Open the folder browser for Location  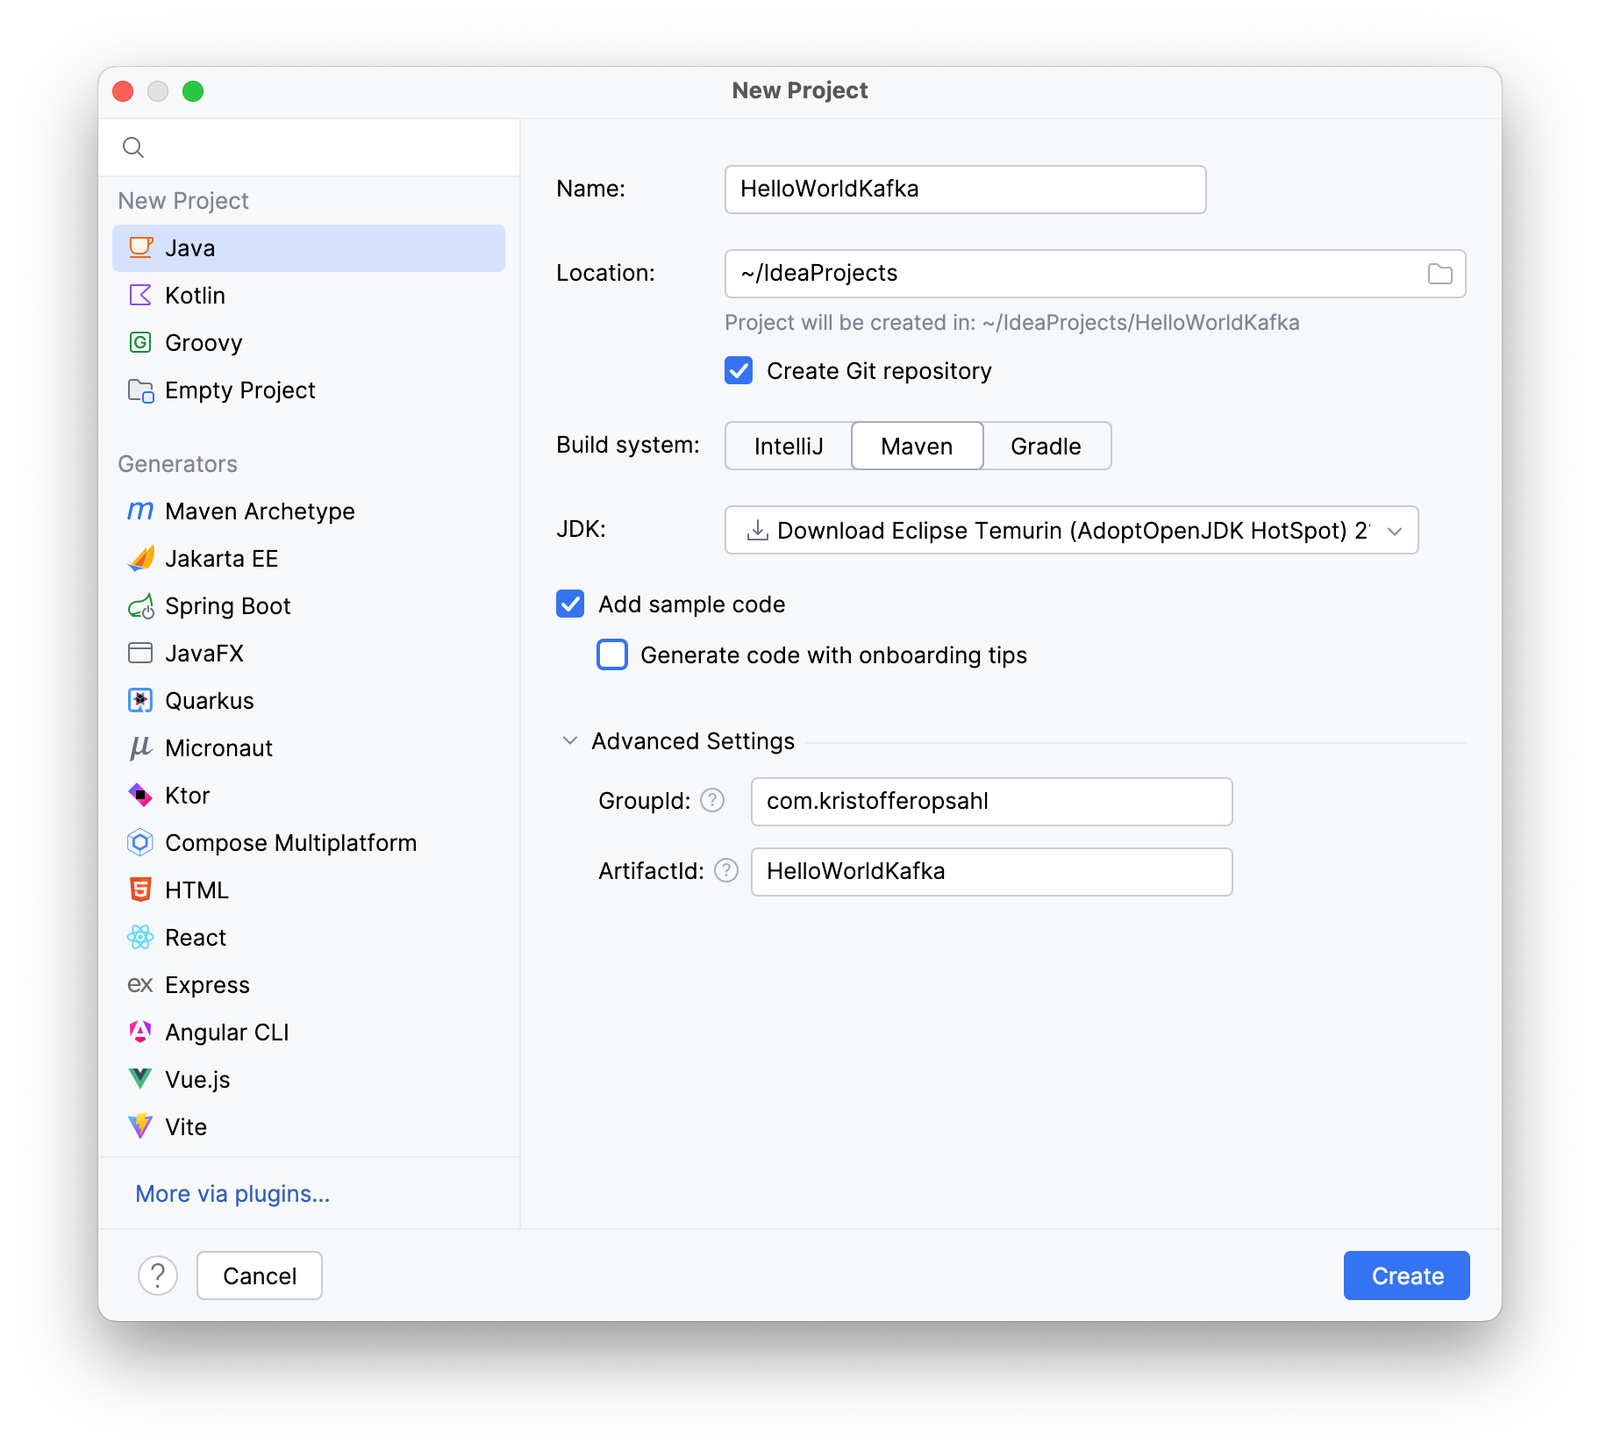click(1440, 273)
